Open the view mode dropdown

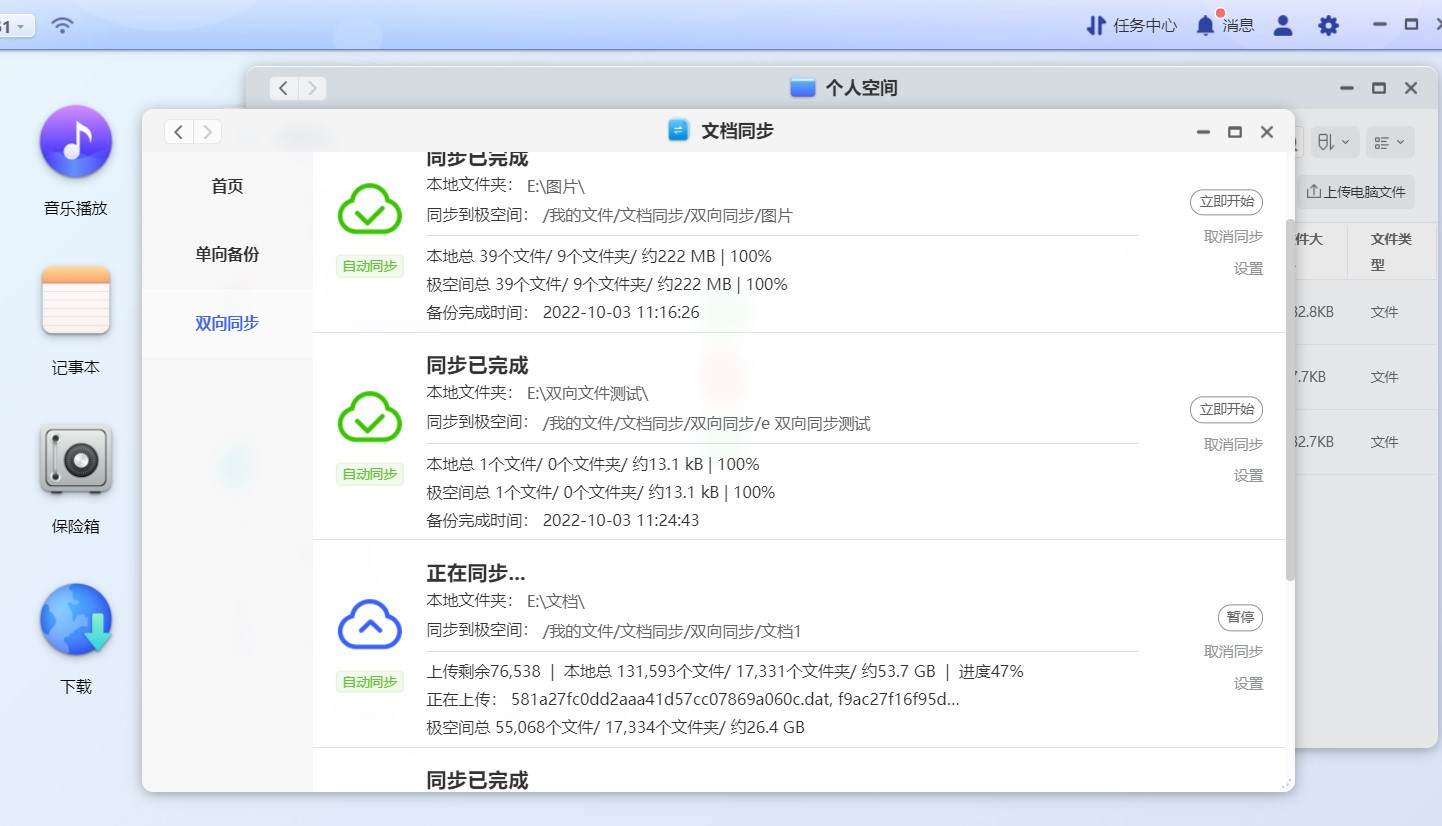1389,141
